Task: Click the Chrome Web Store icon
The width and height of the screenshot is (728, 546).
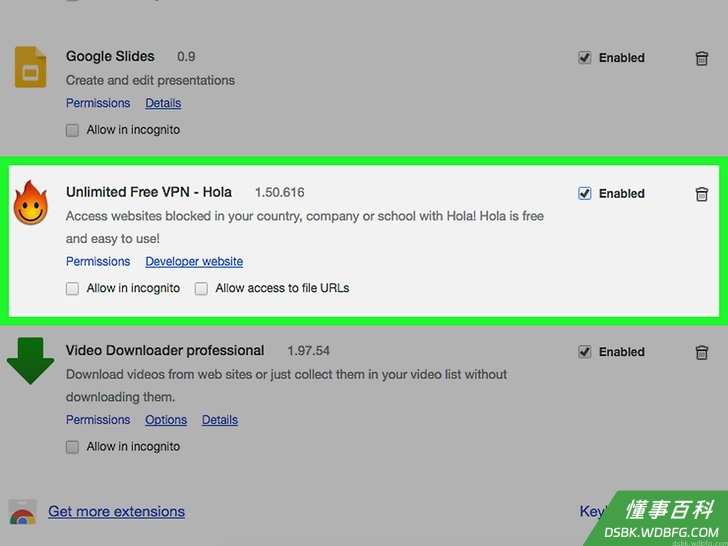Action: click(x=22, y=513)
